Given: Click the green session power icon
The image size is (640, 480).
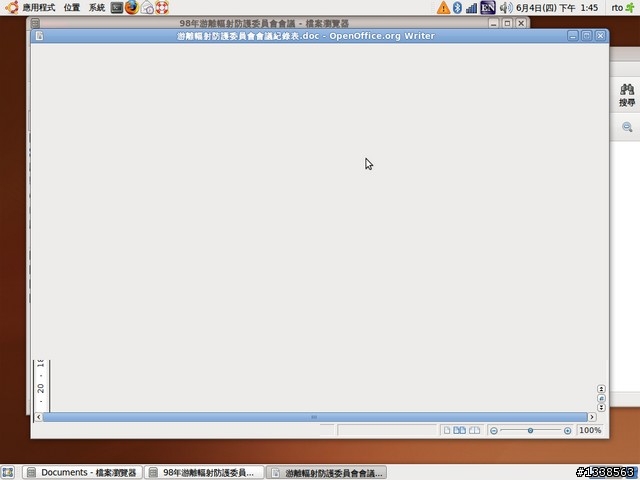Looking at the screenshot, I should (x=630, y=7).
